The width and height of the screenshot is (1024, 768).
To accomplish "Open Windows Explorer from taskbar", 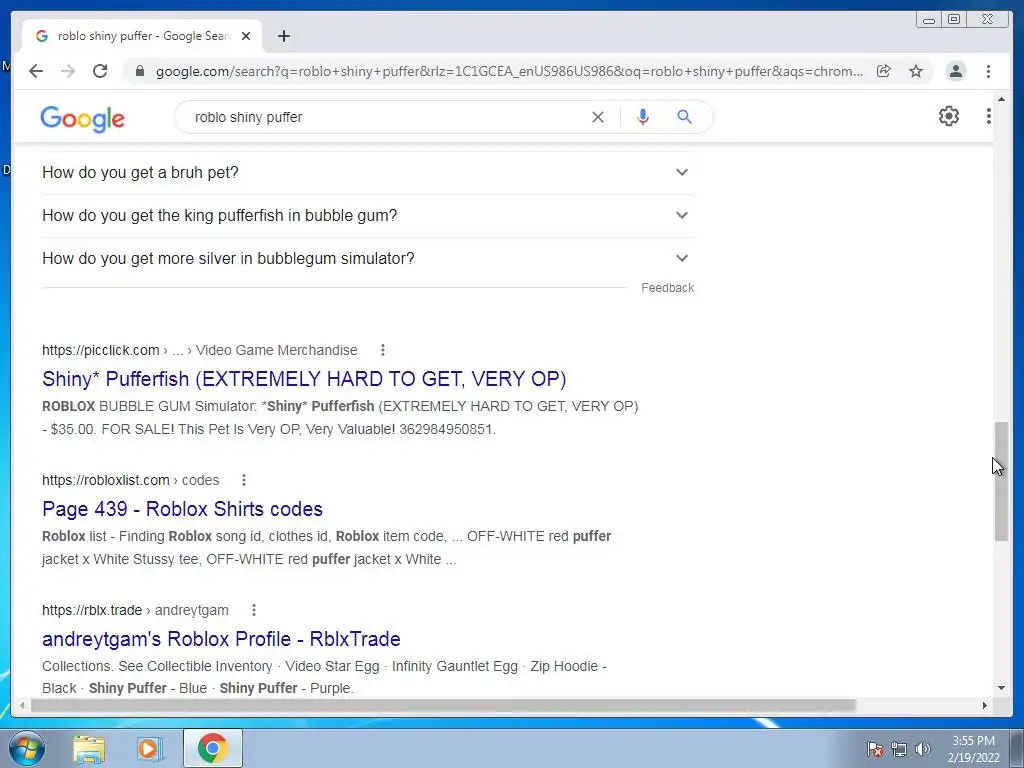I will coord(89,748).
